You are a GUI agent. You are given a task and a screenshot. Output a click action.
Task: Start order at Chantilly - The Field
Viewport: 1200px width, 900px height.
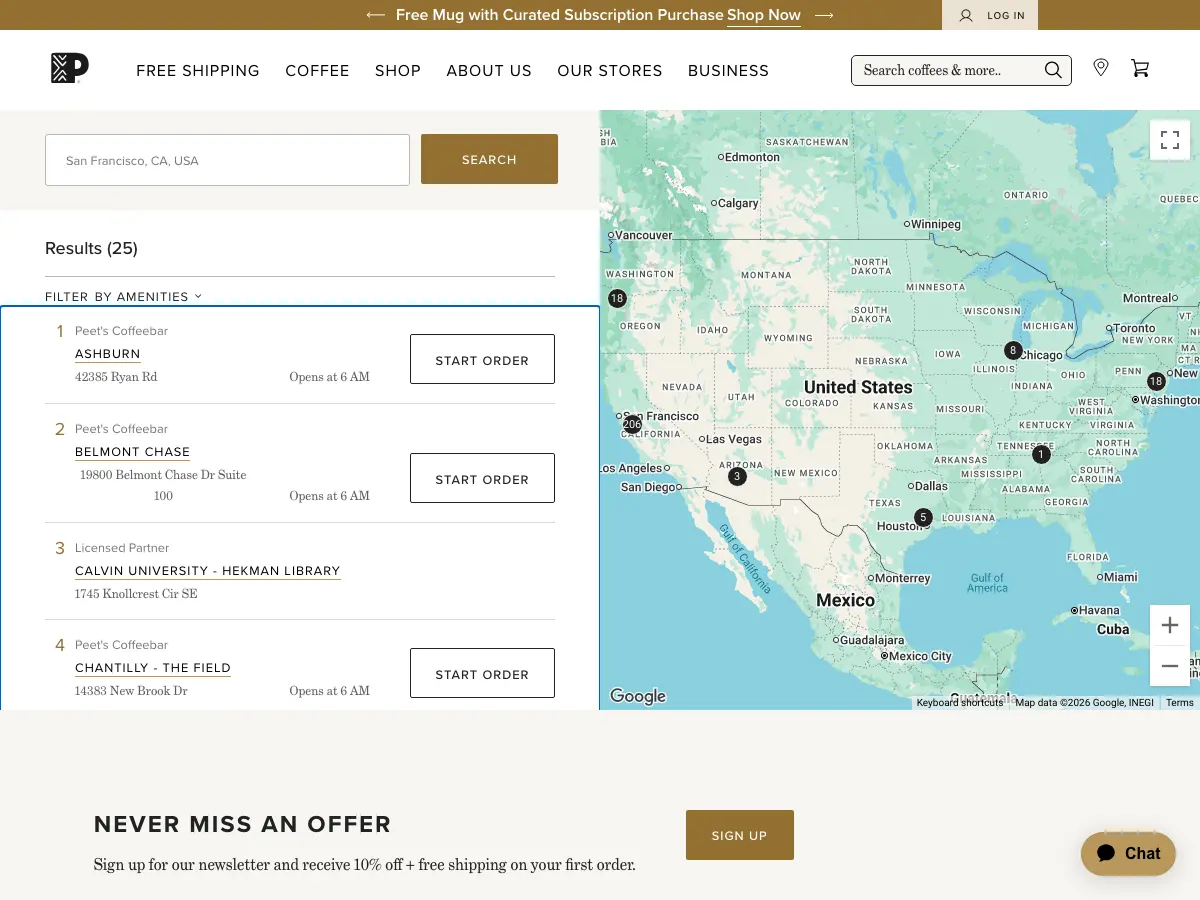(x=482, y=673)
